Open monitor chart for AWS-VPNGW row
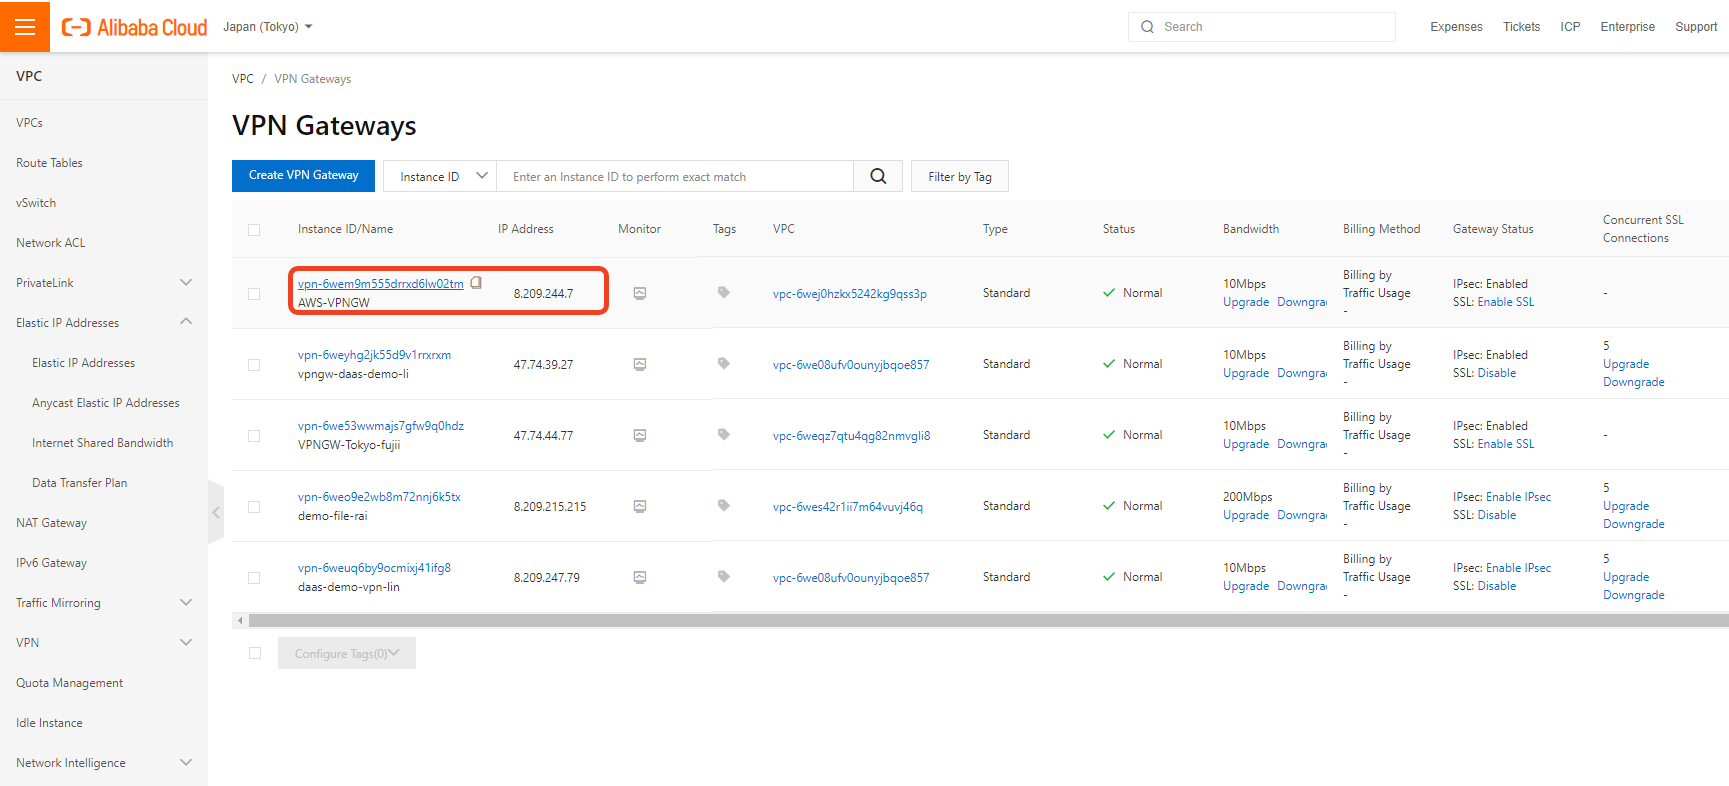The height and width of the screenshot is (786, 1729). click(640, 293)
